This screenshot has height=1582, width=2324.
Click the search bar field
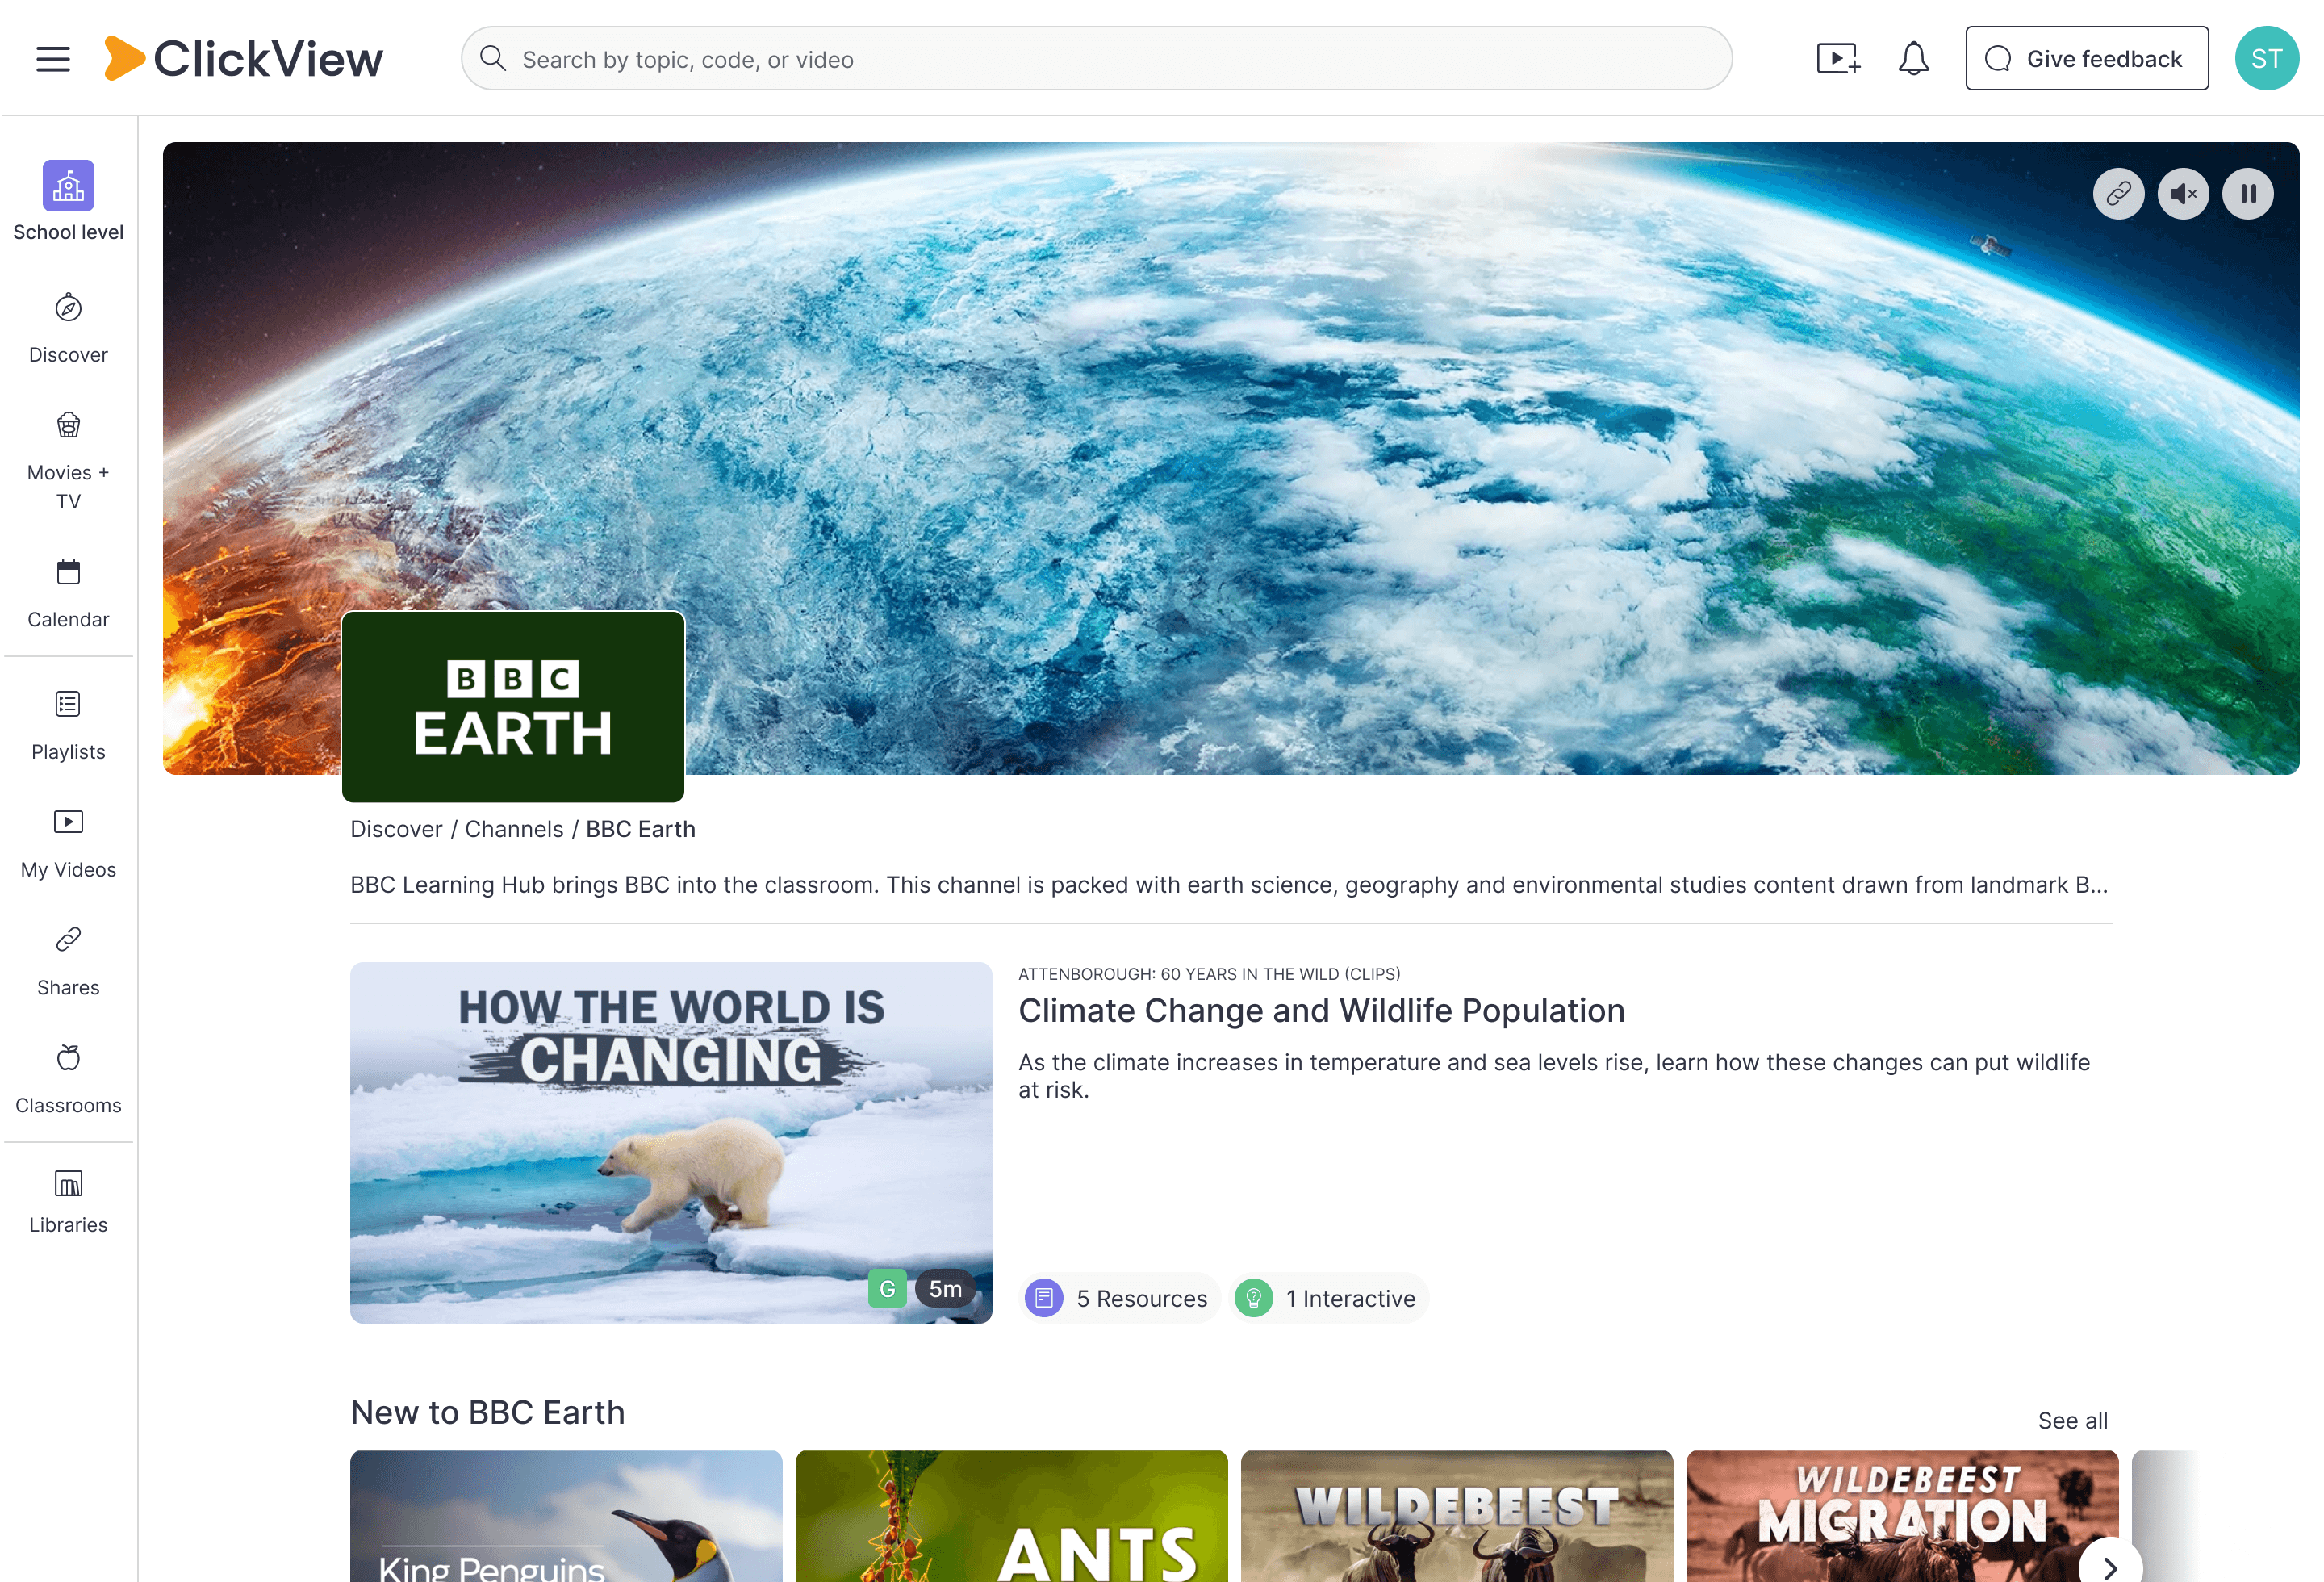(x=1096, y=59)
